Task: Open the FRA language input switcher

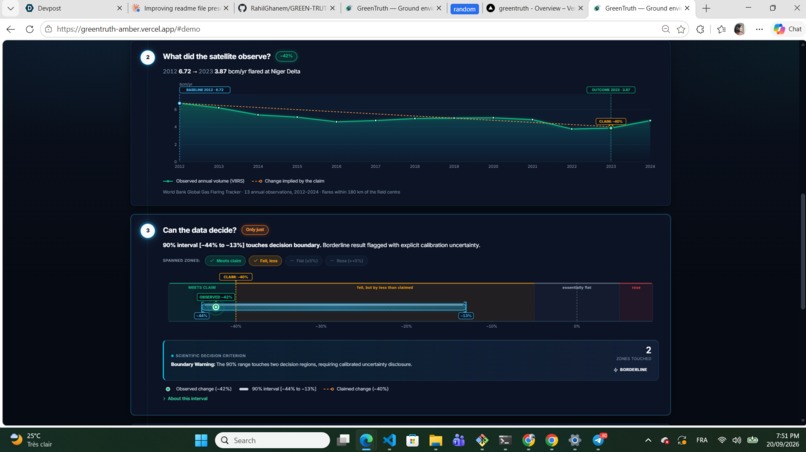Action: point(702,440)
